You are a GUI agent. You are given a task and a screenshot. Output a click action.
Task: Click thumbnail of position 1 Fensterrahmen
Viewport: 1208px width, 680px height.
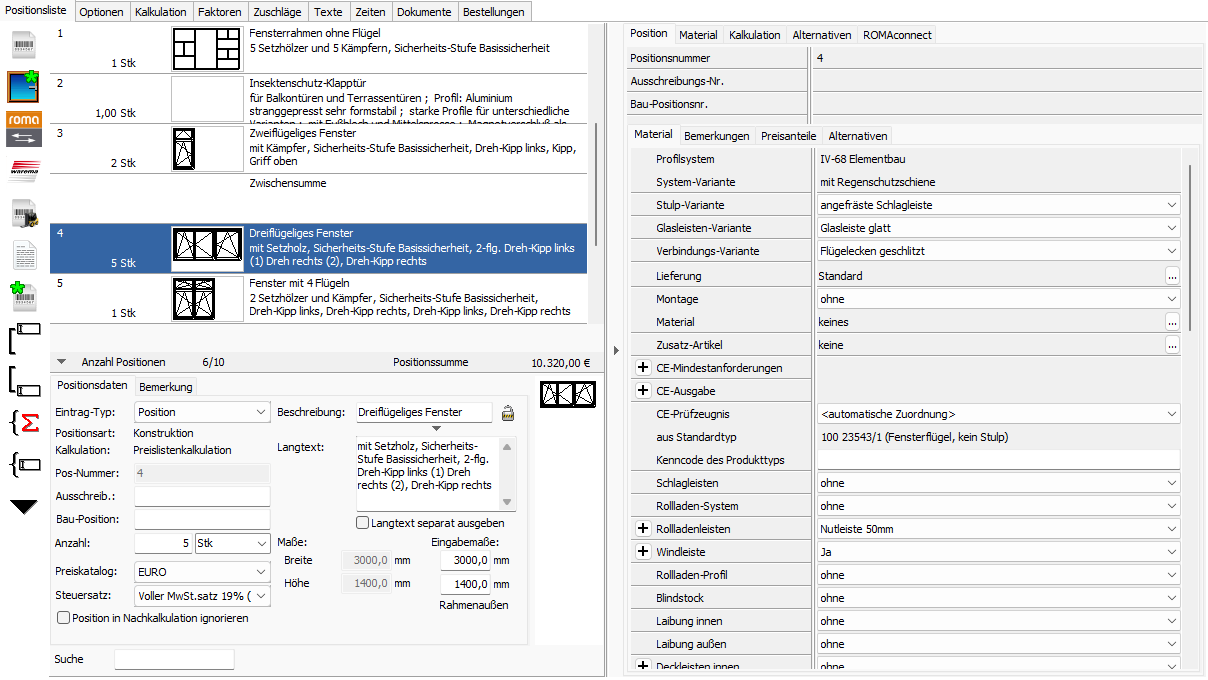[x=207, y=49]
